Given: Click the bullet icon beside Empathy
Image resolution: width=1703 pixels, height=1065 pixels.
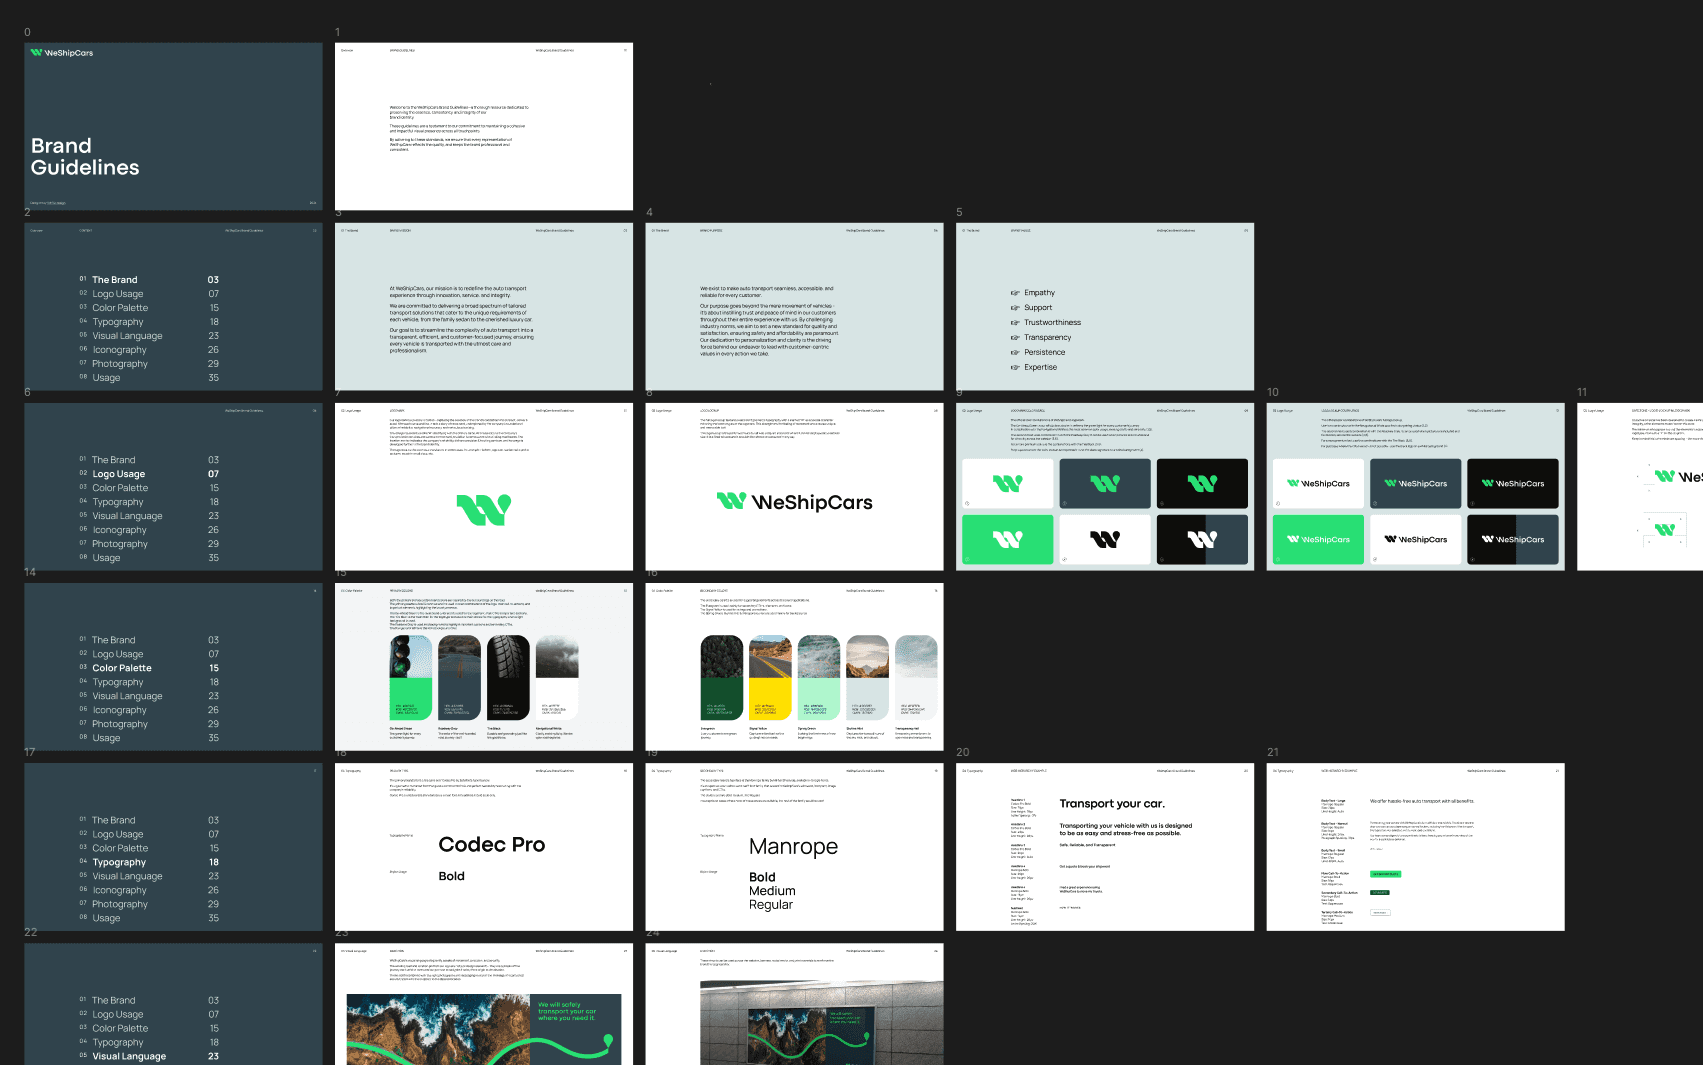Looking at the screenshot, I should (1015, 293).
